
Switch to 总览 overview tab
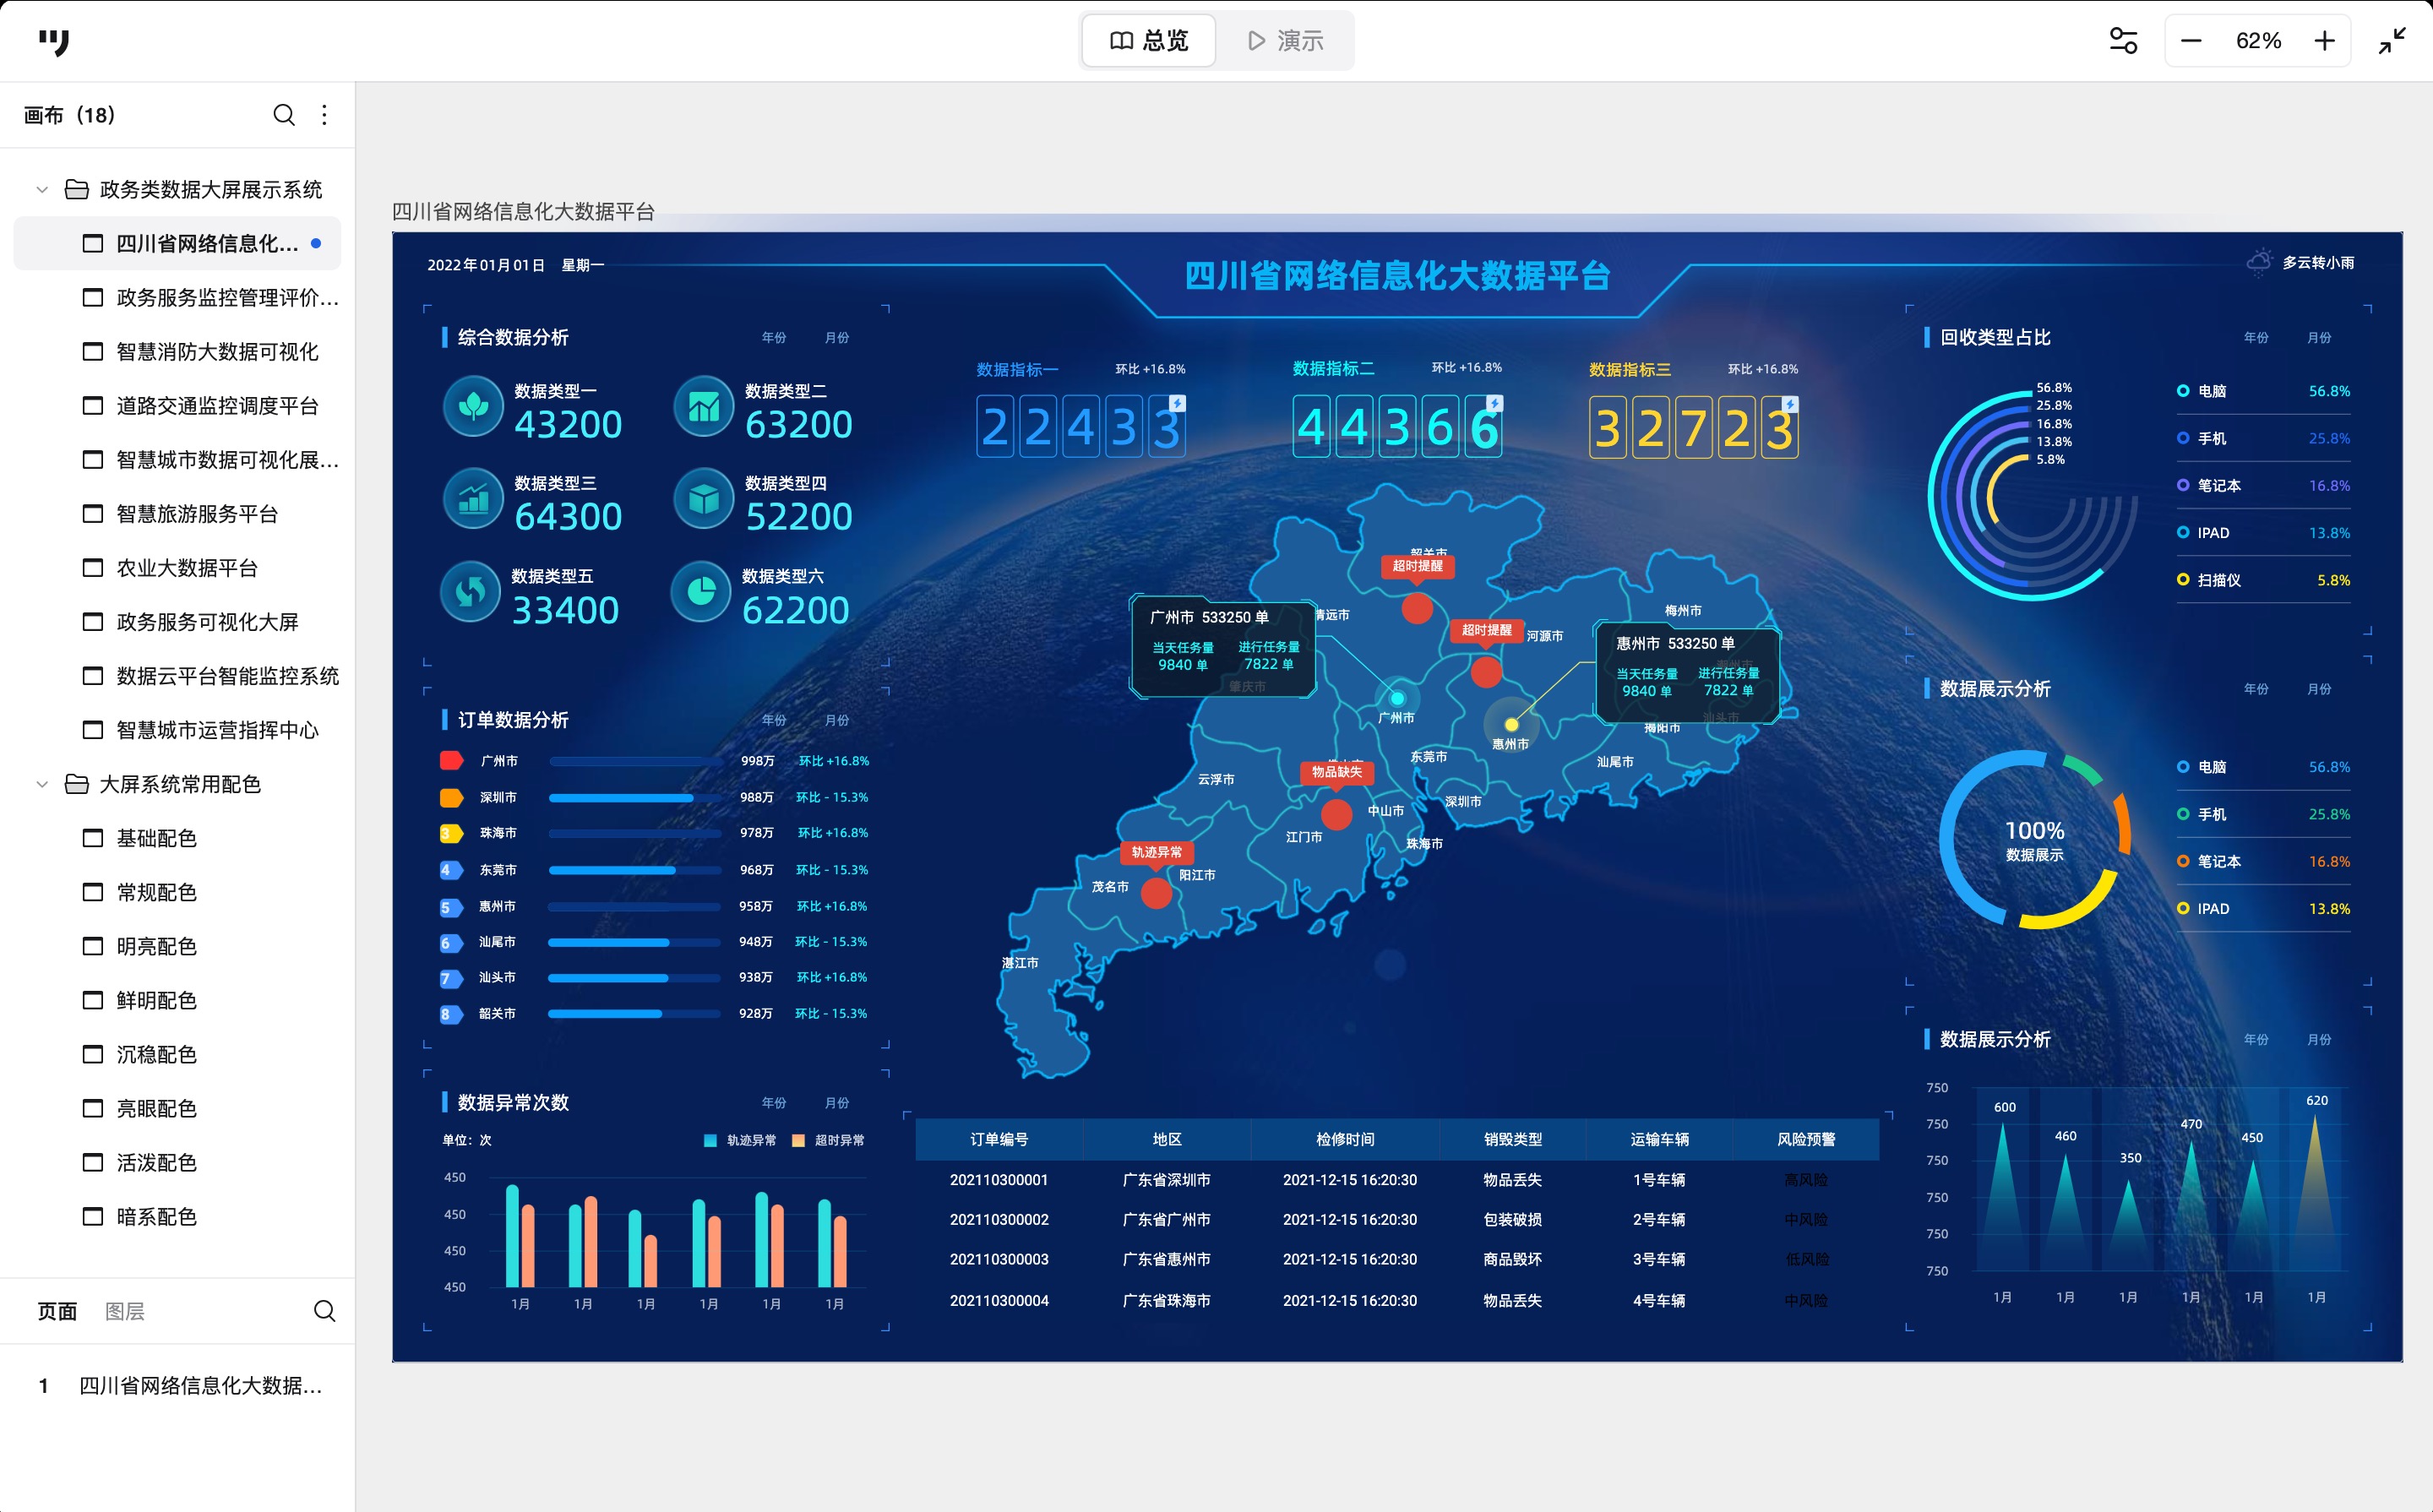coord(1149,41)
